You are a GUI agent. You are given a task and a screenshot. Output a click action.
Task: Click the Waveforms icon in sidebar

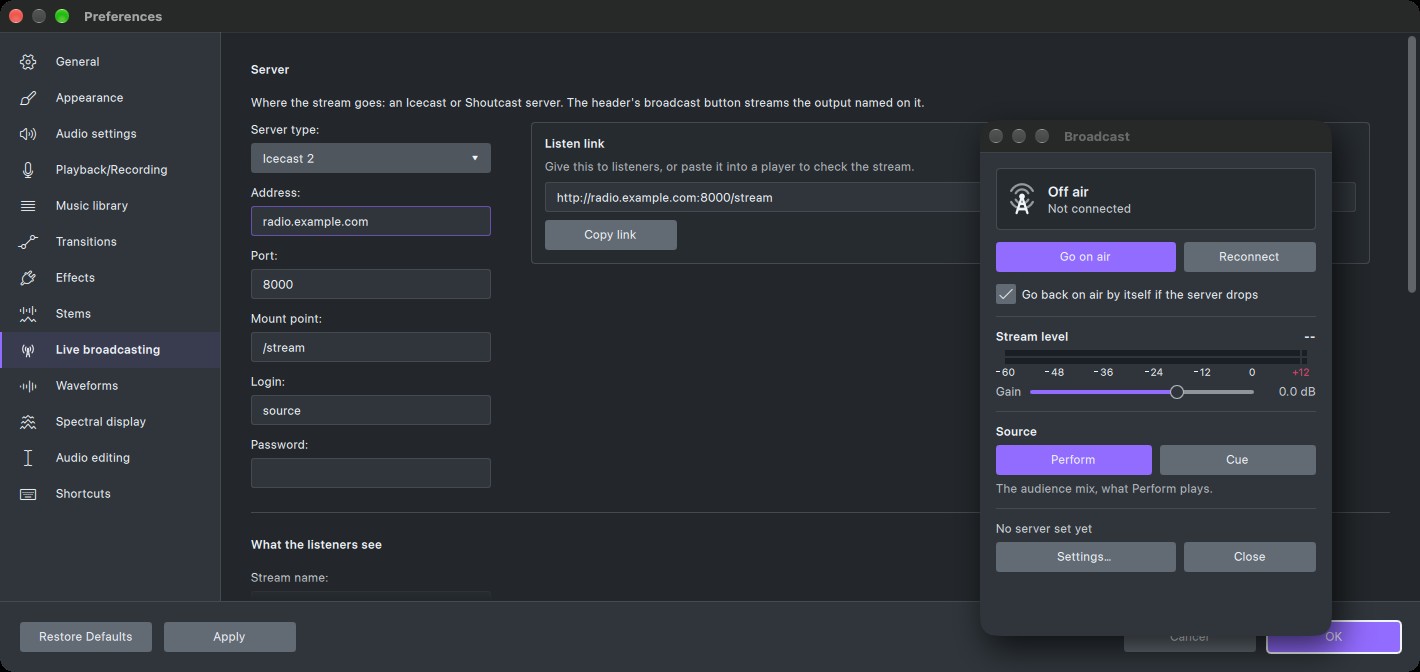pos(28,386)
